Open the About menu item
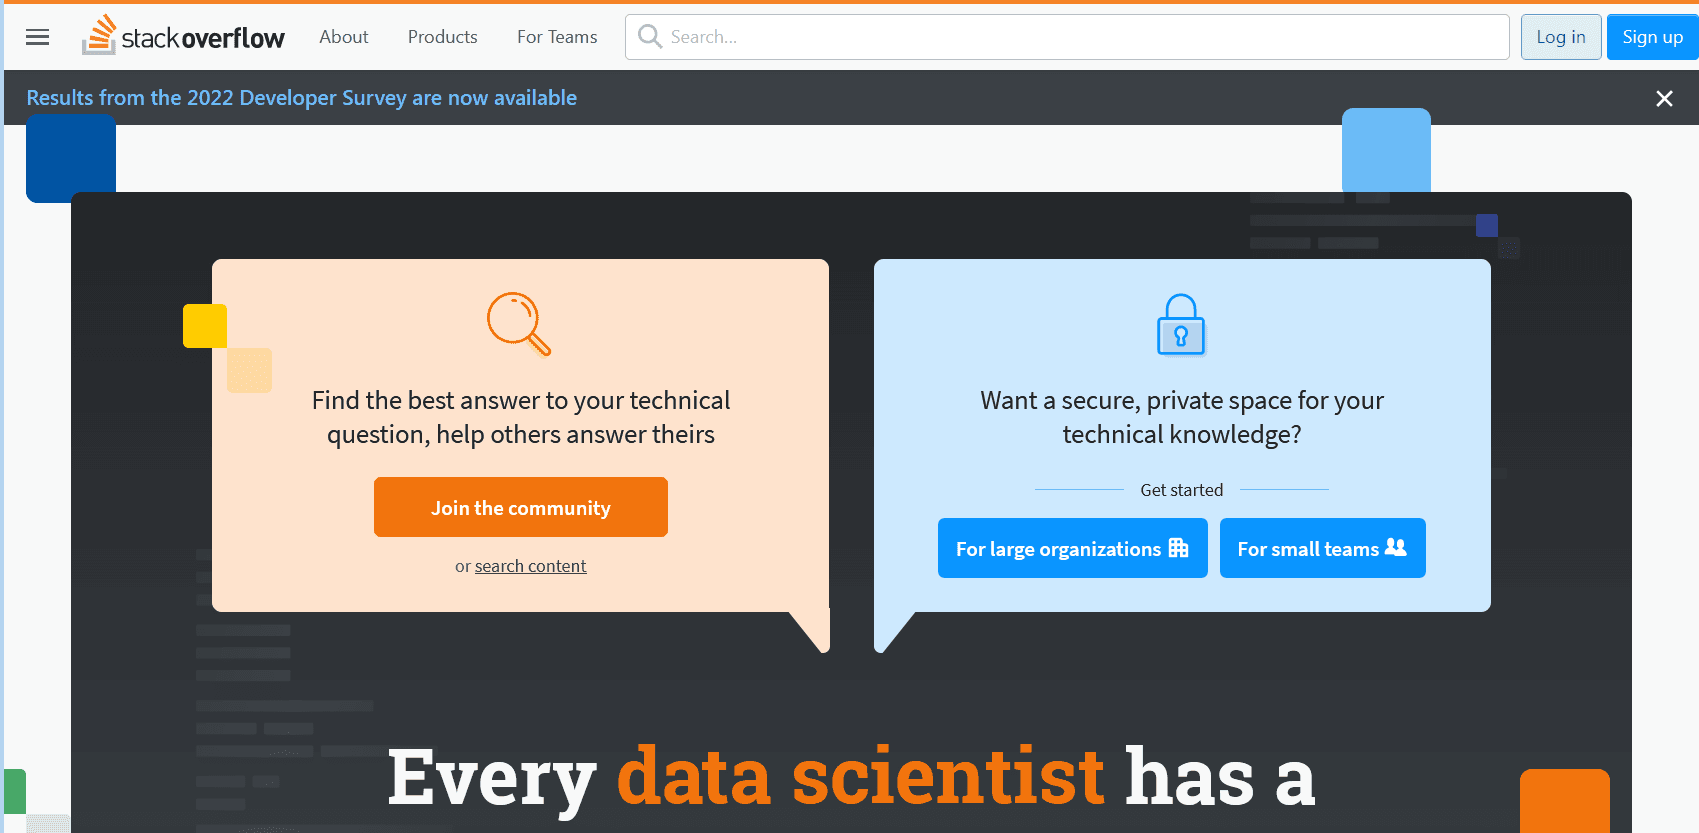 (x=344, y=37)
